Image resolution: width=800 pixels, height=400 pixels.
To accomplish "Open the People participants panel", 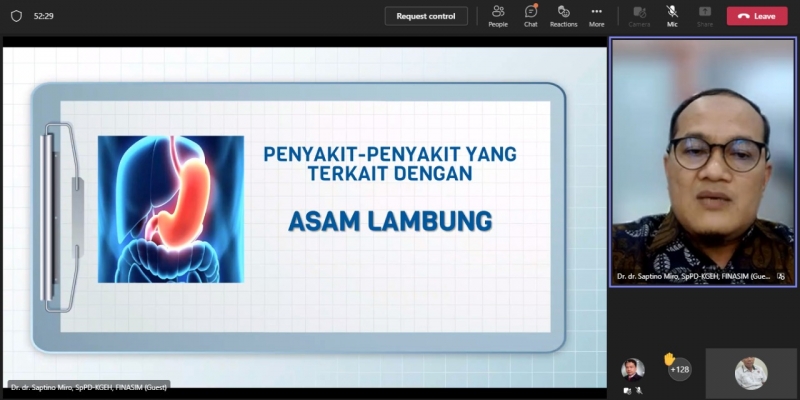I will 497,15.
